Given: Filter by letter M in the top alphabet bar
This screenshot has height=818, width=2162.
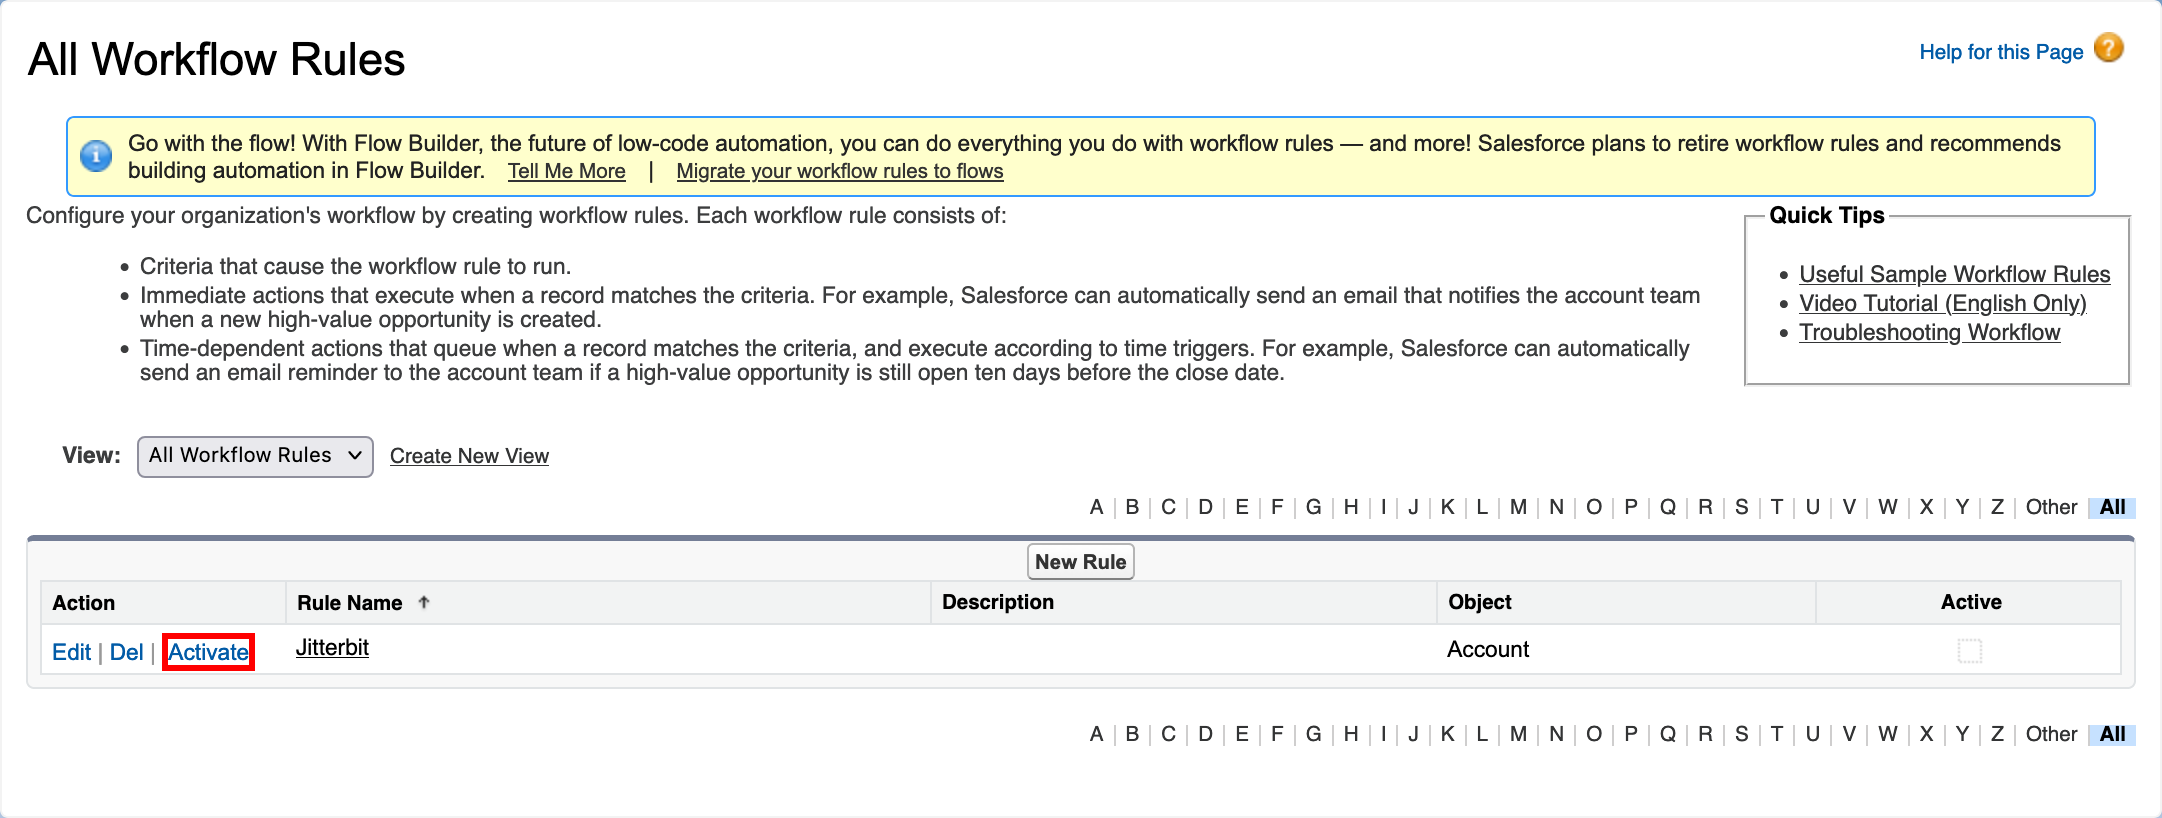Looking at the screenshot, I should tap(1518, 507).
